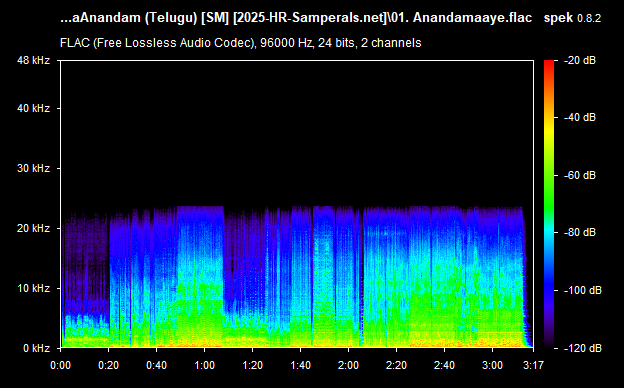Select the 1:40 time marker

300,365
